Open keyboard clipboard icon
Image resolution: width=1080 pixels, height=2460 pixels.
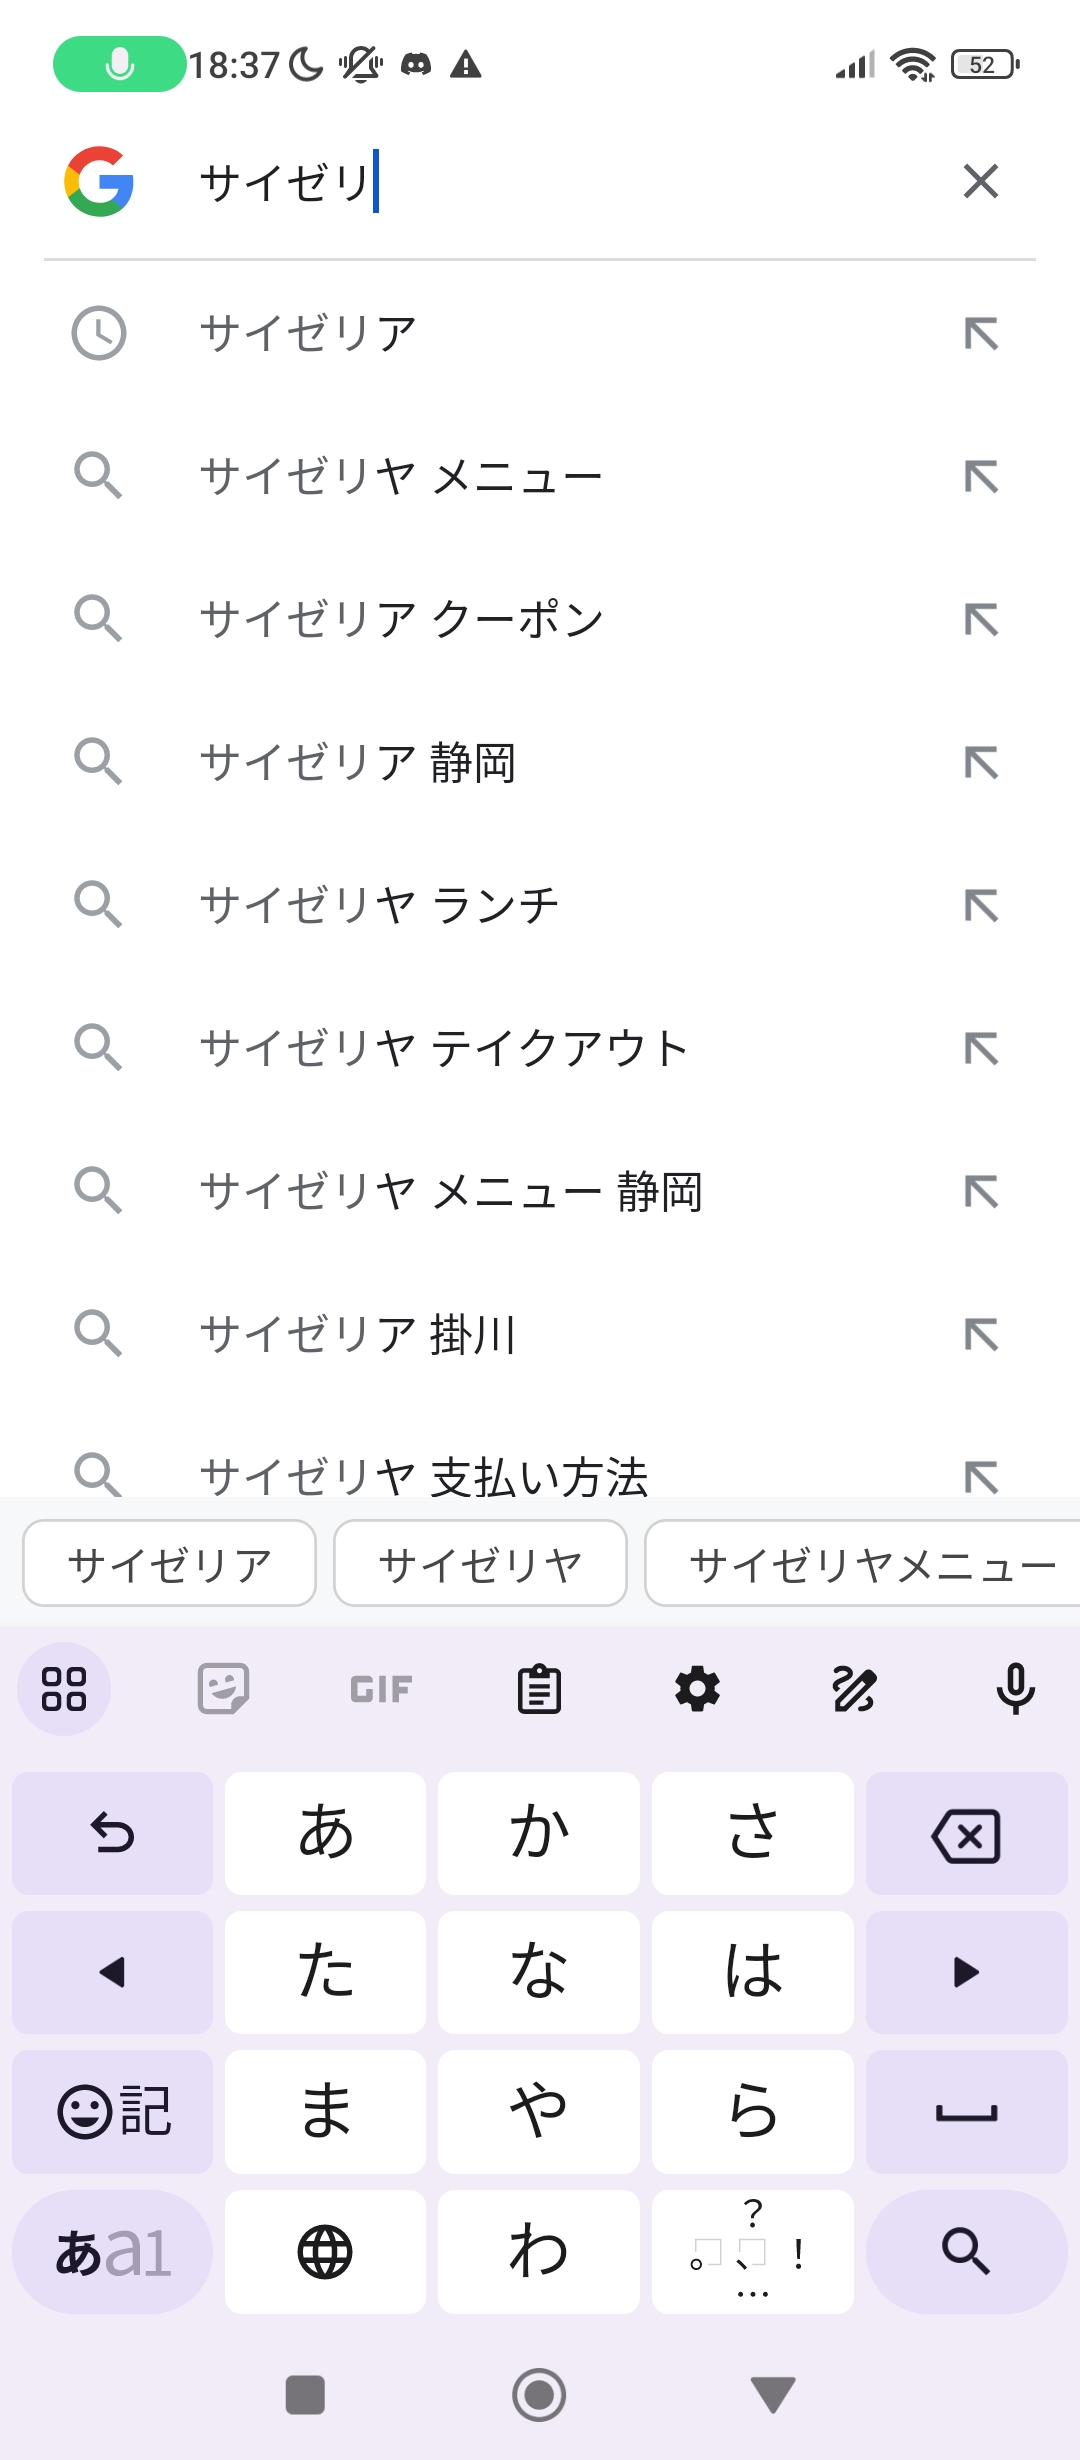pos(539,1689)
